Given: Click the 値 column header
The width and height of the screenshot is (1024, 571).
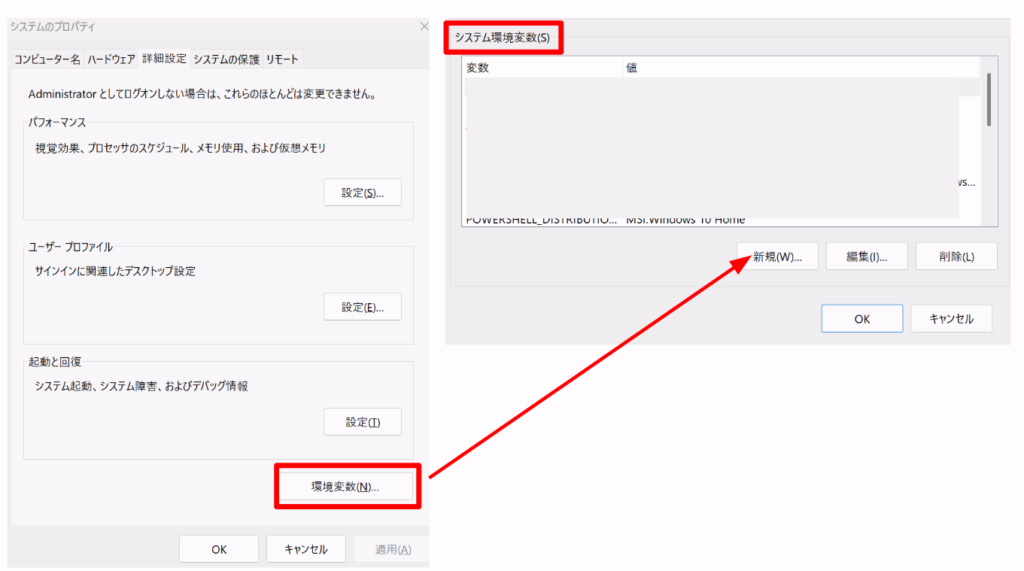Looking at the screenshot, I should tap(798, 68).
